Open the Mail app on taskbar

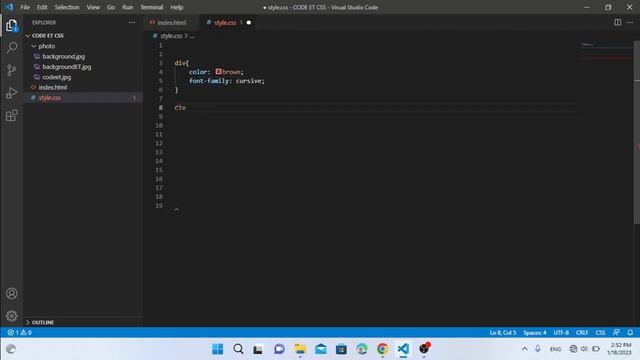pyautogui.click(x=321, y=349)
